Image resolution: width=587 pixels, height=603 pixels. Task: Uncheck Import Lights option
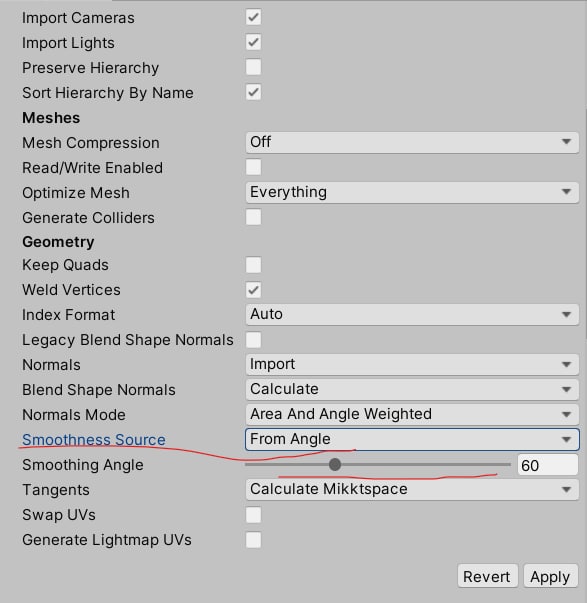click(x=253, y=42)
